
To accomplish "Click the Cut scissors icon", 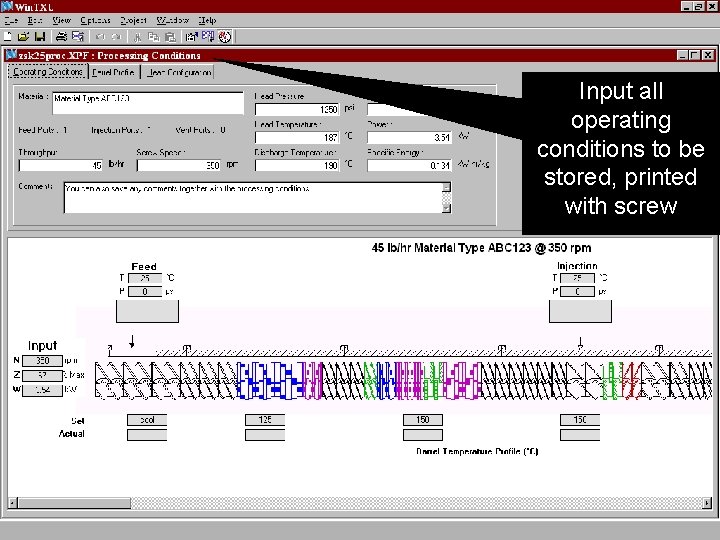I will point(137,37).
